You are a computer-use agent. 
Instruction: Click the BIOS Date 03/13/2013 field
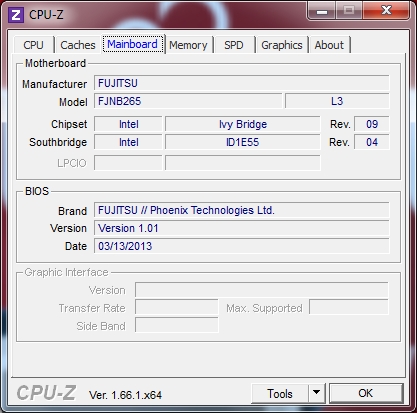[241, 246]
